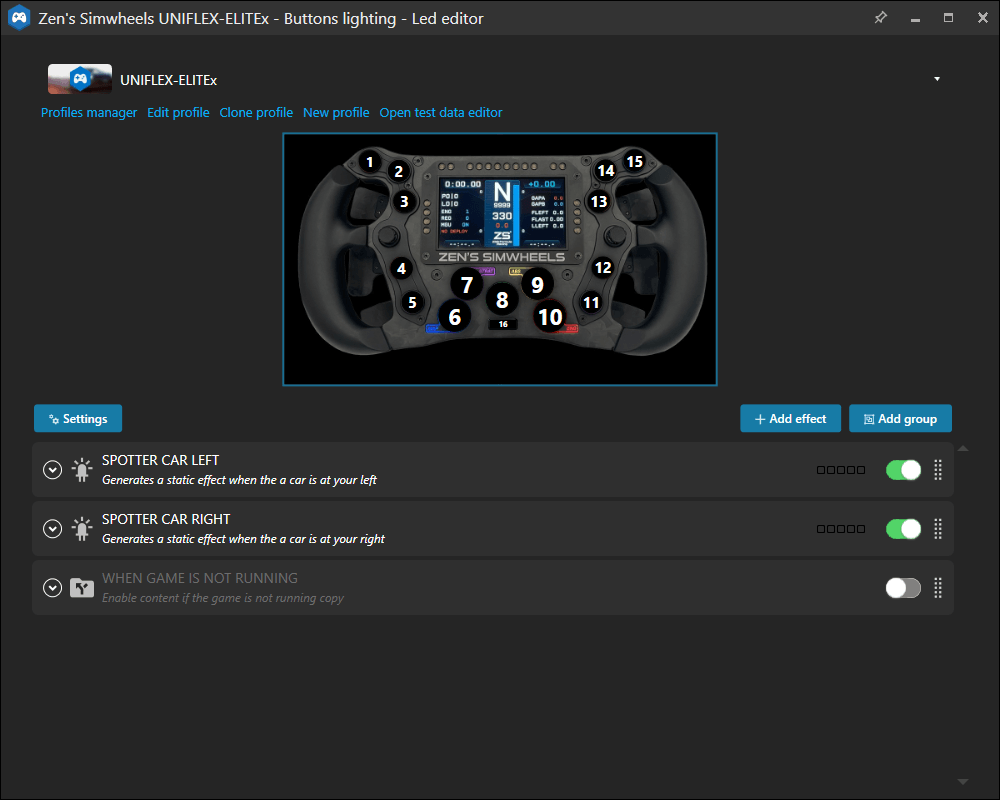The height and width of the screenshot is (800, 1000).
Task: Click the drag handle for Spotter Car Right
Action: 938,529
